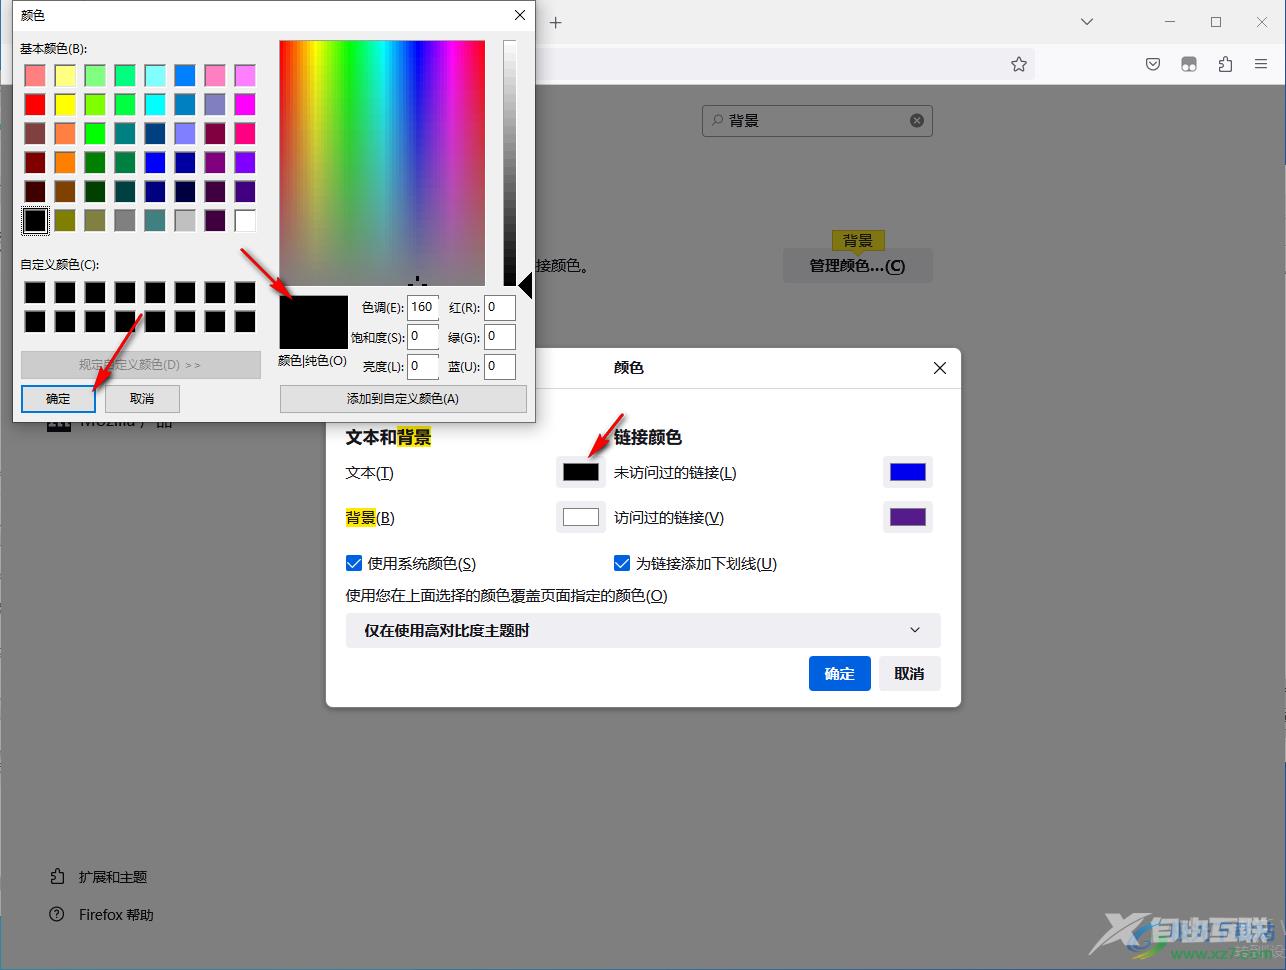Screen dimensions: 1286x970
Task: Click the black 颜色|纯色 preview box
Action: coord(313,322)
